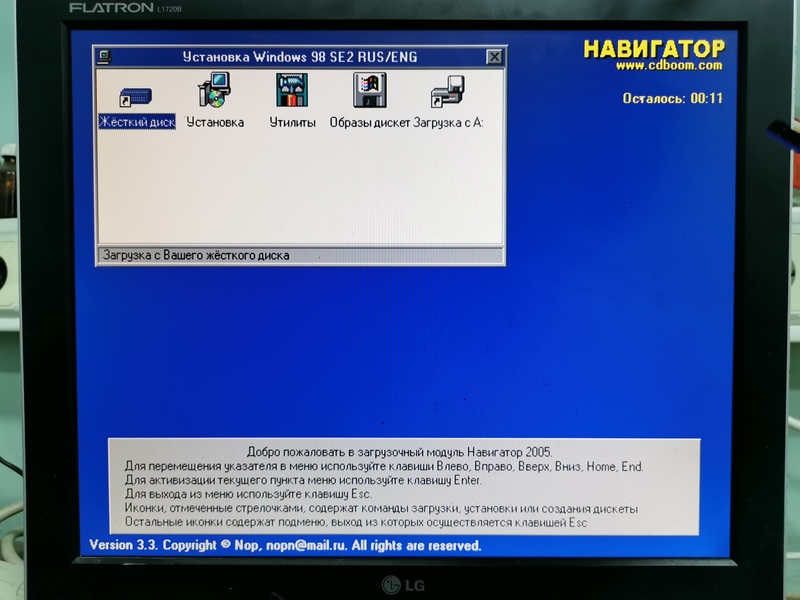Click the help line starting with Иконки, отмеченные стрелочками
800x600 pixels.
pyautogui.click(x=381, y=508)
